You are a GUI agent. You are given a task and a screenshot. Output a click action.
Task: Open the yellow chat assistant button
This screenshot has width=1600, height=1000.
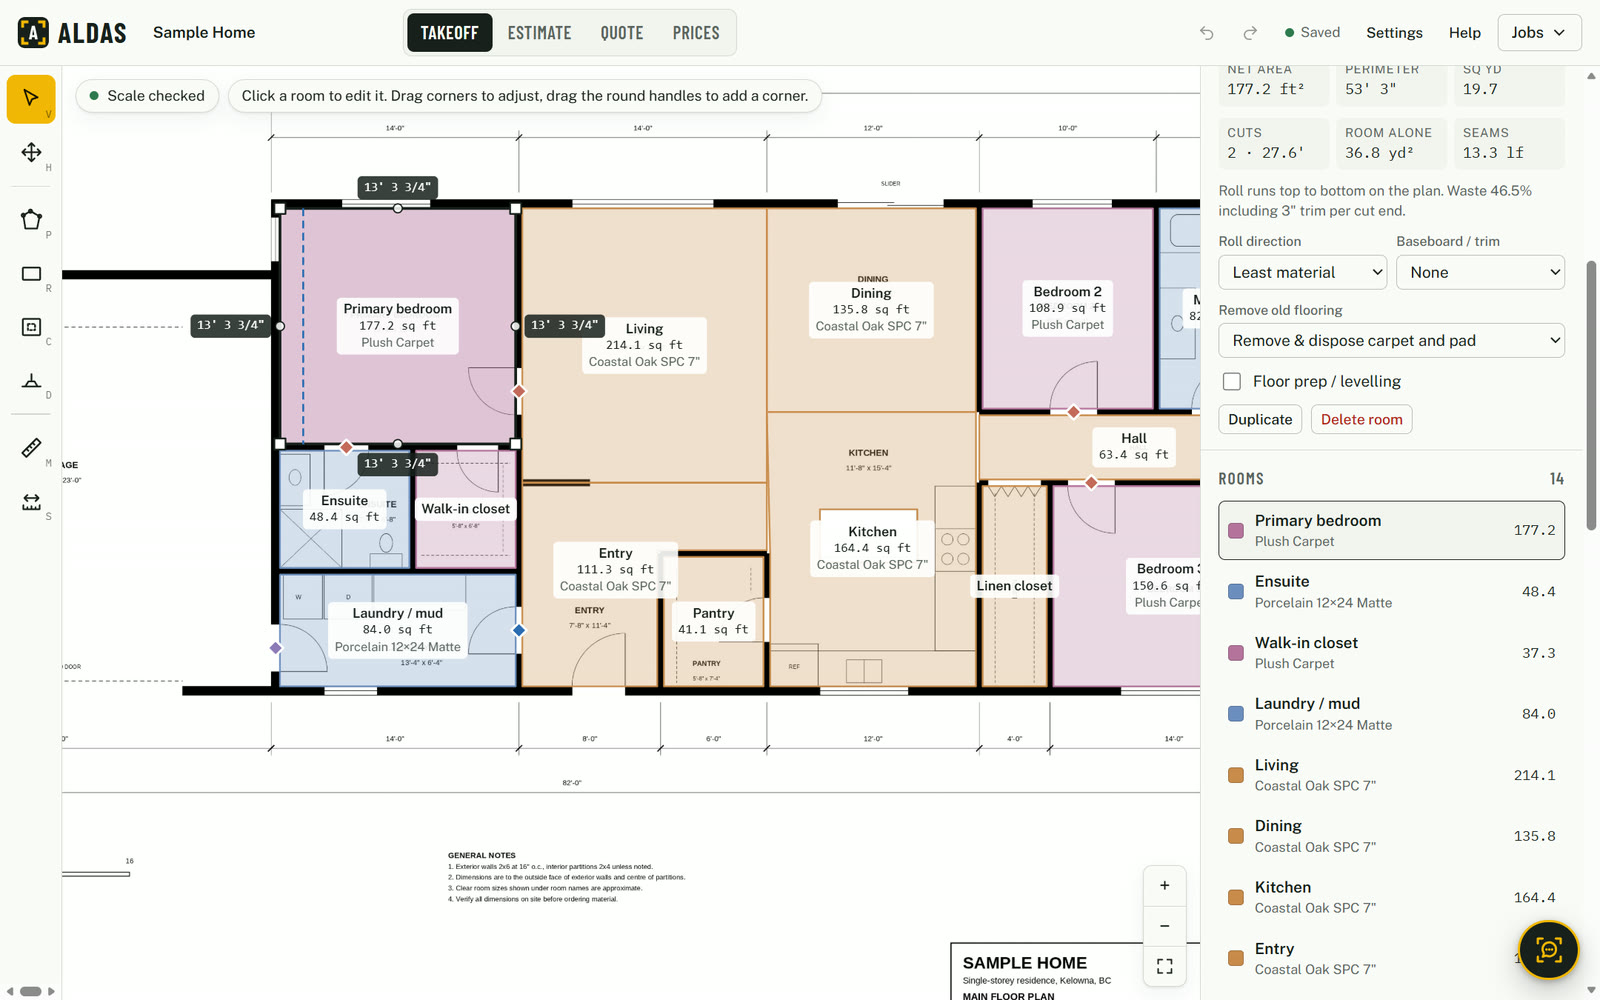click(x=1548, y=949)
